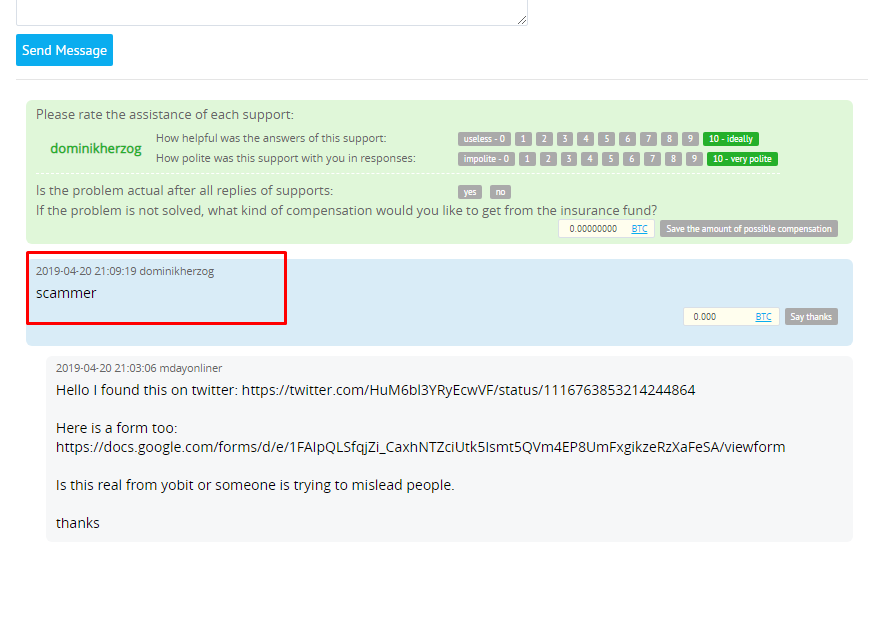Rate helpfulness as 6
Screen dimensions: 871x628
[628, 139]
